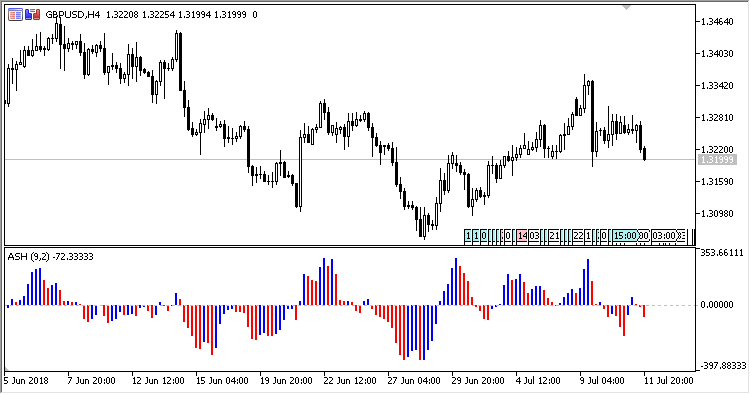Image resolution: width=750 pixels, height=394 pixels.
Task: Click the 27 Jun 04:00 time label
Action: tap(414, 381)
